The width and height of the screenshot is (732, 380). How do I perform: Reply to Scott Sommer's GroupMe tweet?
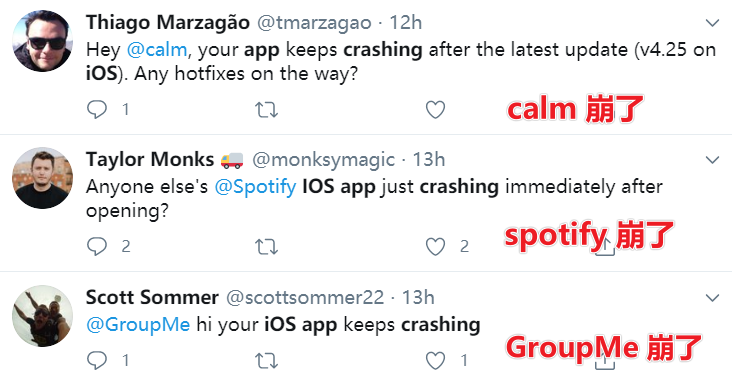pos(97,360)
